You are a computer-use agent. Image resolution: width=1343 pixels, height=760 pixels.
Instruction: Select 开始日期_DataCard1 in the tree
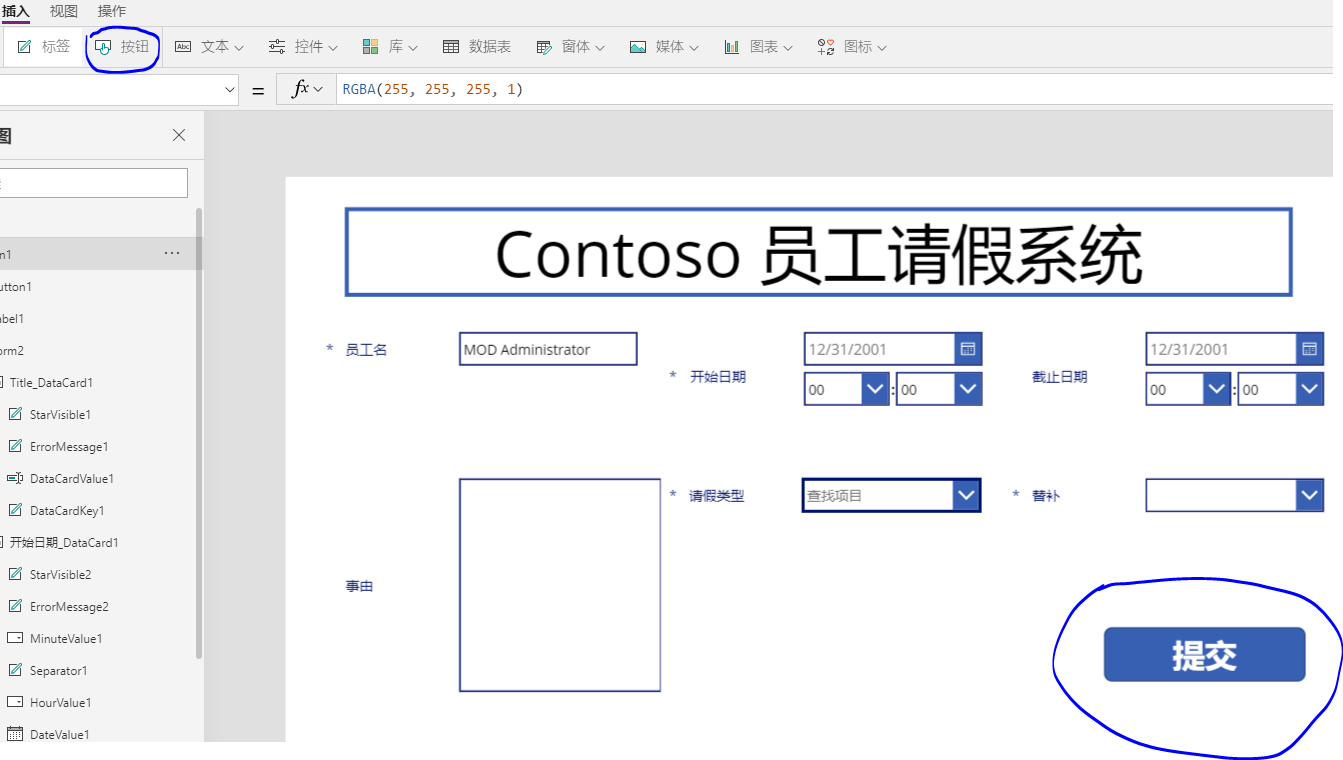click(x=64, y=543)
